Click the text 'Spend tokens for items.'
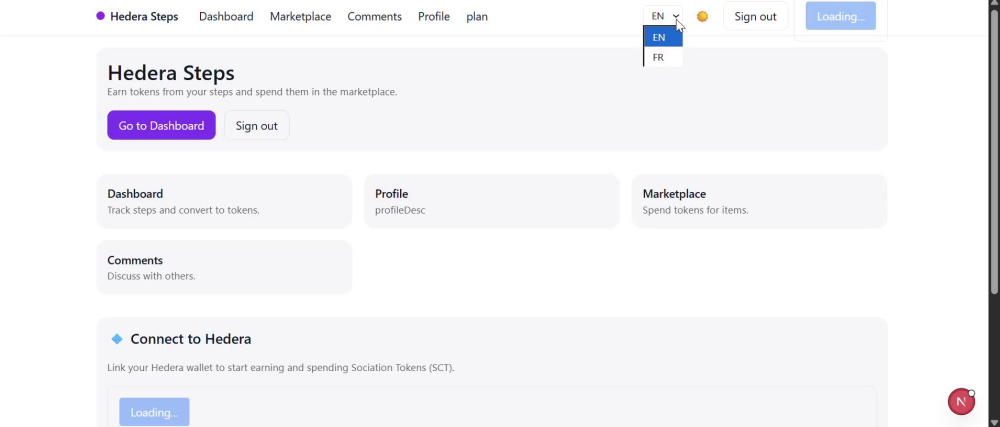Image resolution: width=1000 pixels, height=427 pixels. point(695,210)
